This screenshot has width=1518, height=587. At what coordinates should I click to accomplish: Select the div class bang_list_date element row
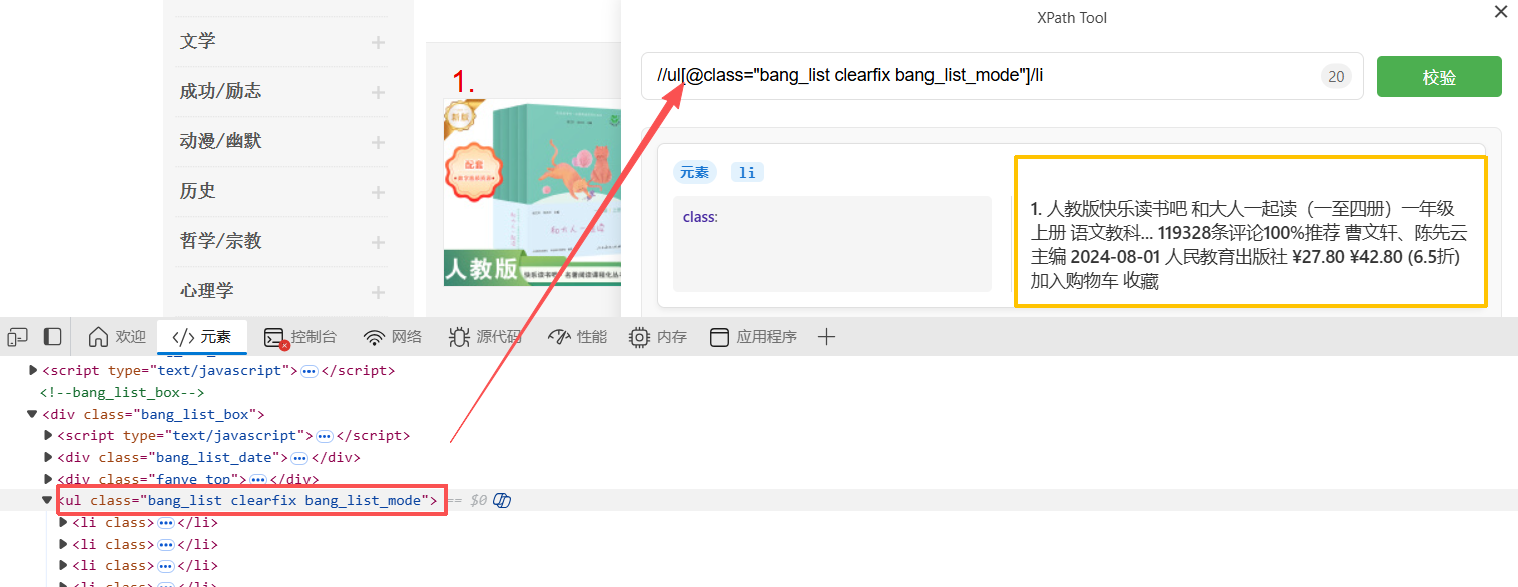[x=209, y=457]
